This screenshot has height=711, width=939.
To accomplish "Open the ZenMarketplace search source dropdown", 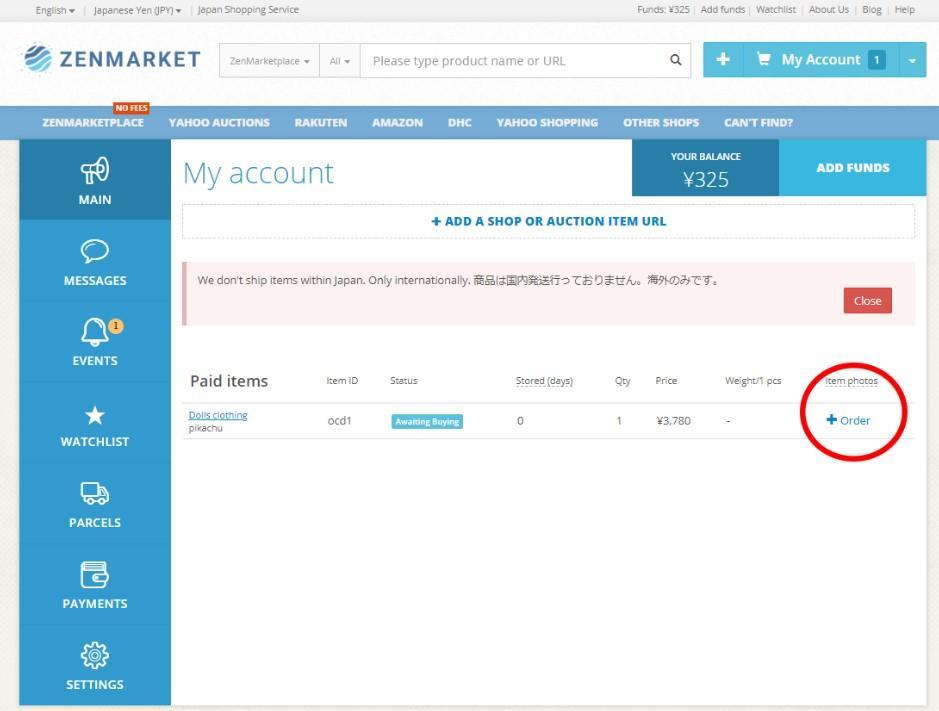I will click(x=269, y=60).
